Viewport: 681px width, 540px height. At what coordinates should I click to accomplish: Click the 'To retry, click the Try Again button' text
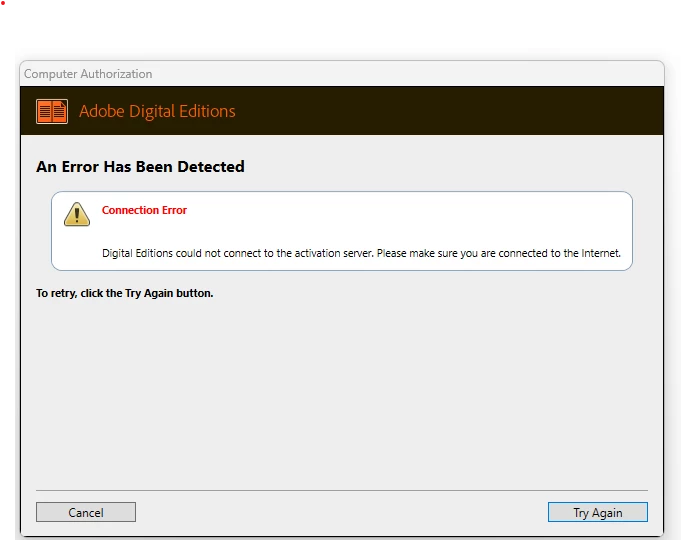coord(125,293)
